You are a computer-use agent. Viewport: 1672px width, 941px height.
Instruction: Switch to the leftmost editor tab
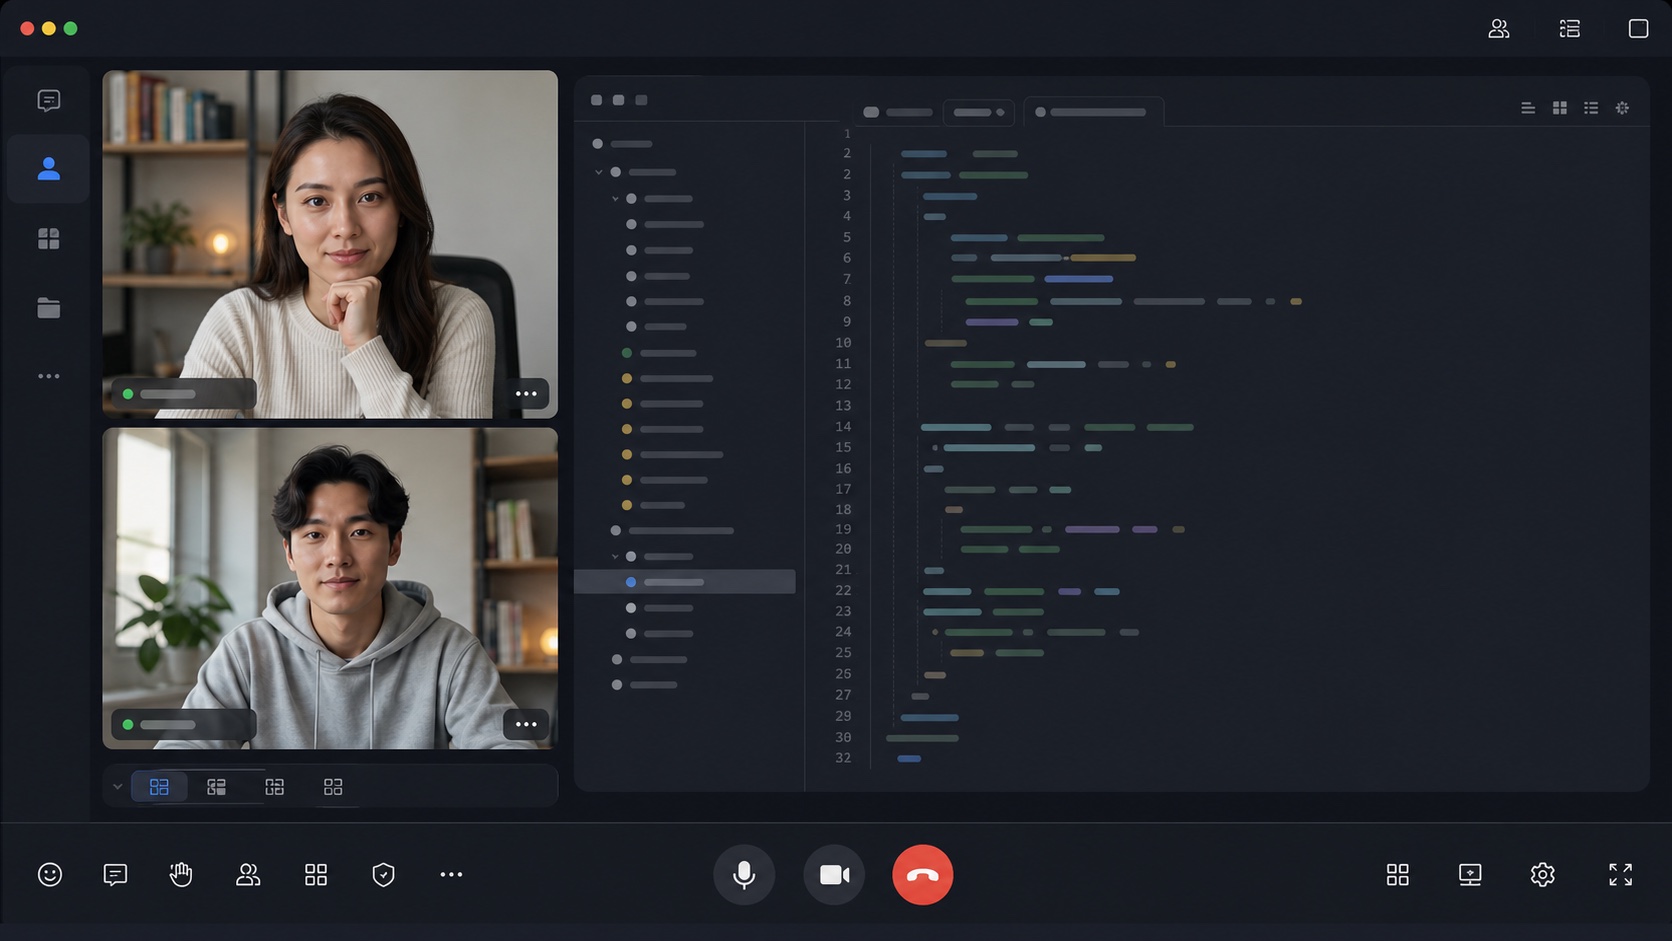pyautogui.click(x=898, y=112)
